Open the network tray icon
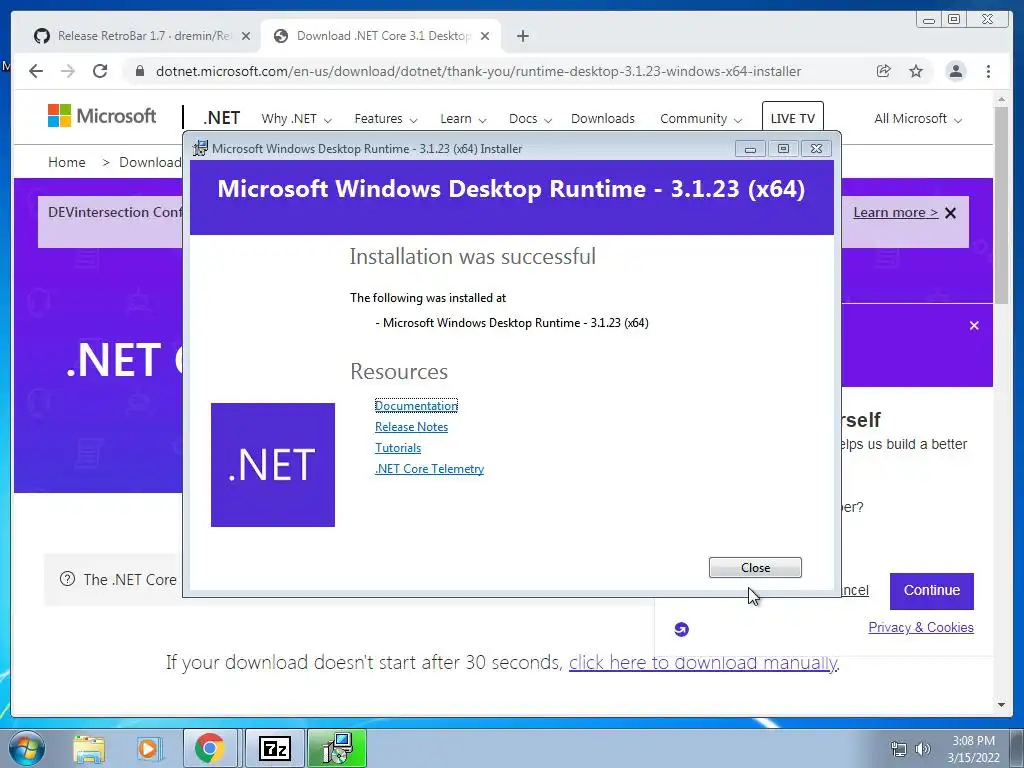 [899, 749]
